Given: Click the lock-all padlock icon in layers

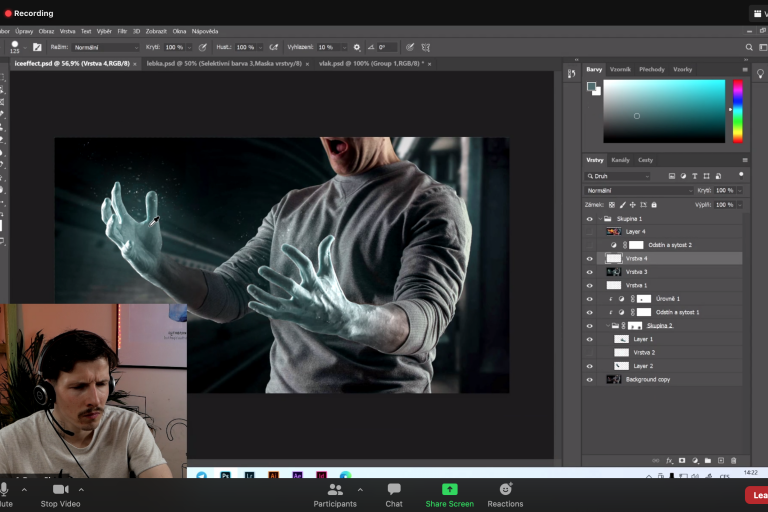Looking at the screenshot, I should pos(653,204).
